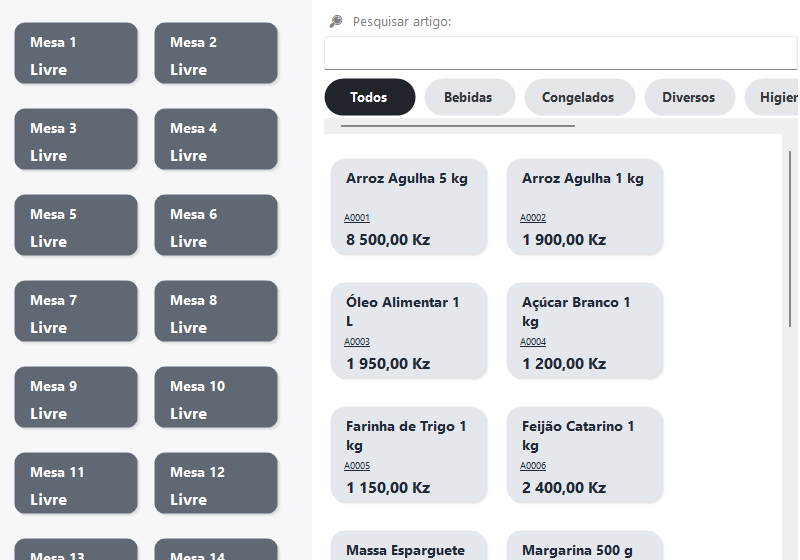Open the Congelados category tab
Screen dimensions: 800x560
tap(580, 97)
